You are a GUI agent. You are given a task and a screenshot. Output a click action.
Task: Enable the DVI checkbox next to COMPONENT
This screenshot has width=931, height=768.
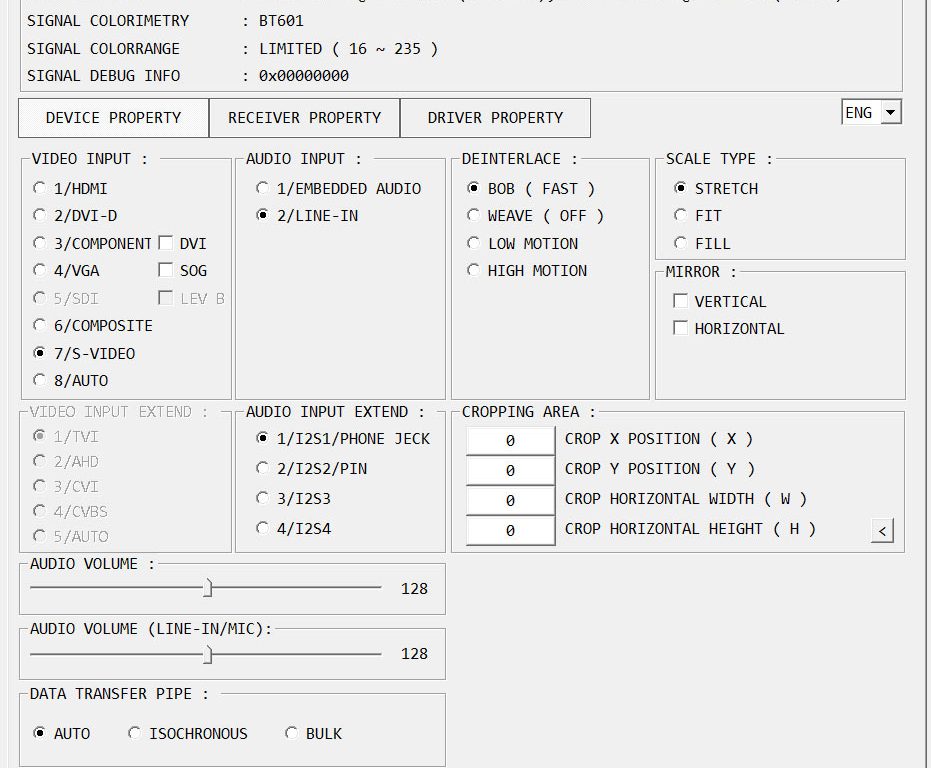166,243
